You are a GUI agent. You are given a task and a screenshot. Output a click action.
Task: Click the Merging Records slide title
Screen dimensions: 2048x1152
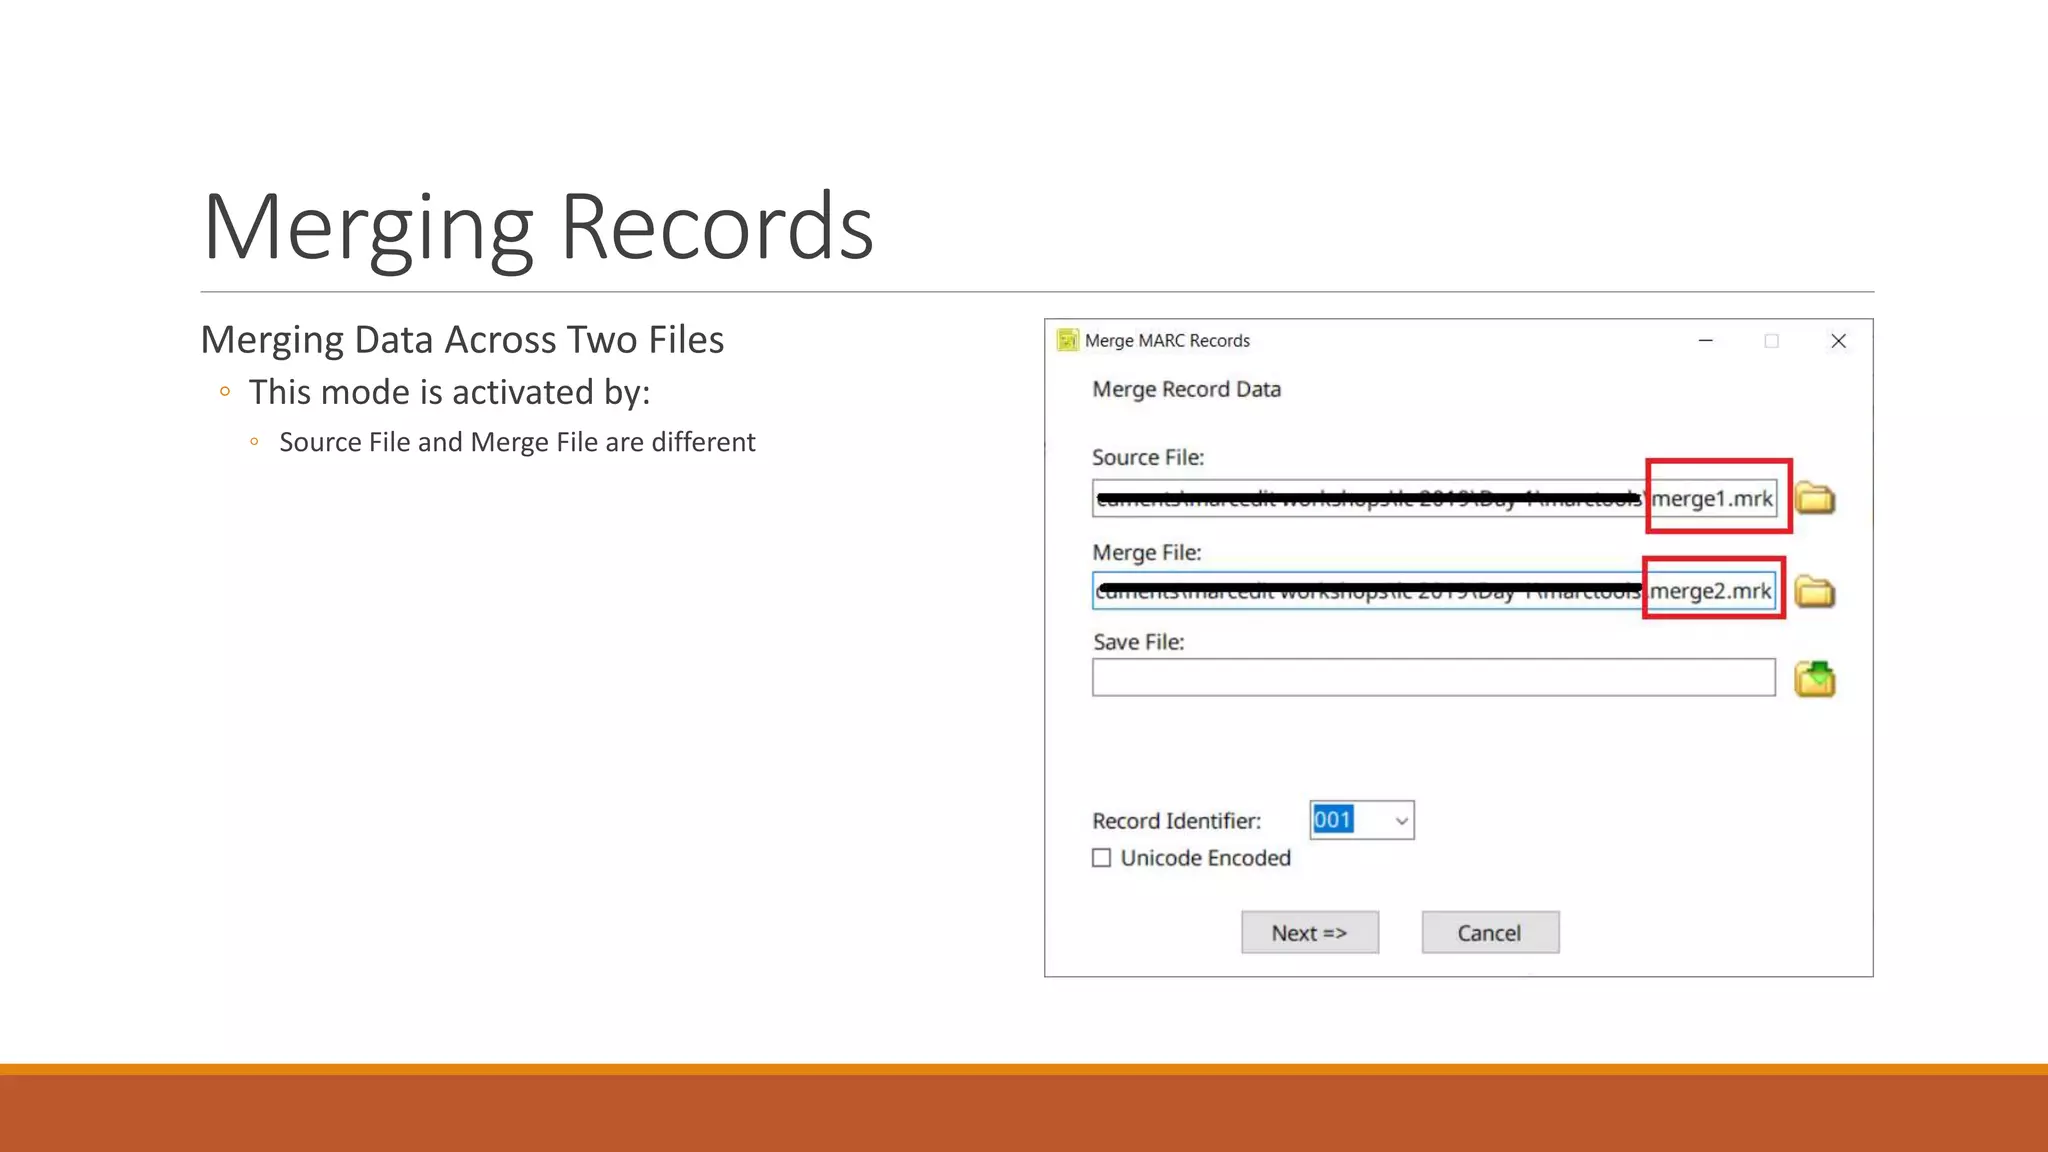coord(538,228)
